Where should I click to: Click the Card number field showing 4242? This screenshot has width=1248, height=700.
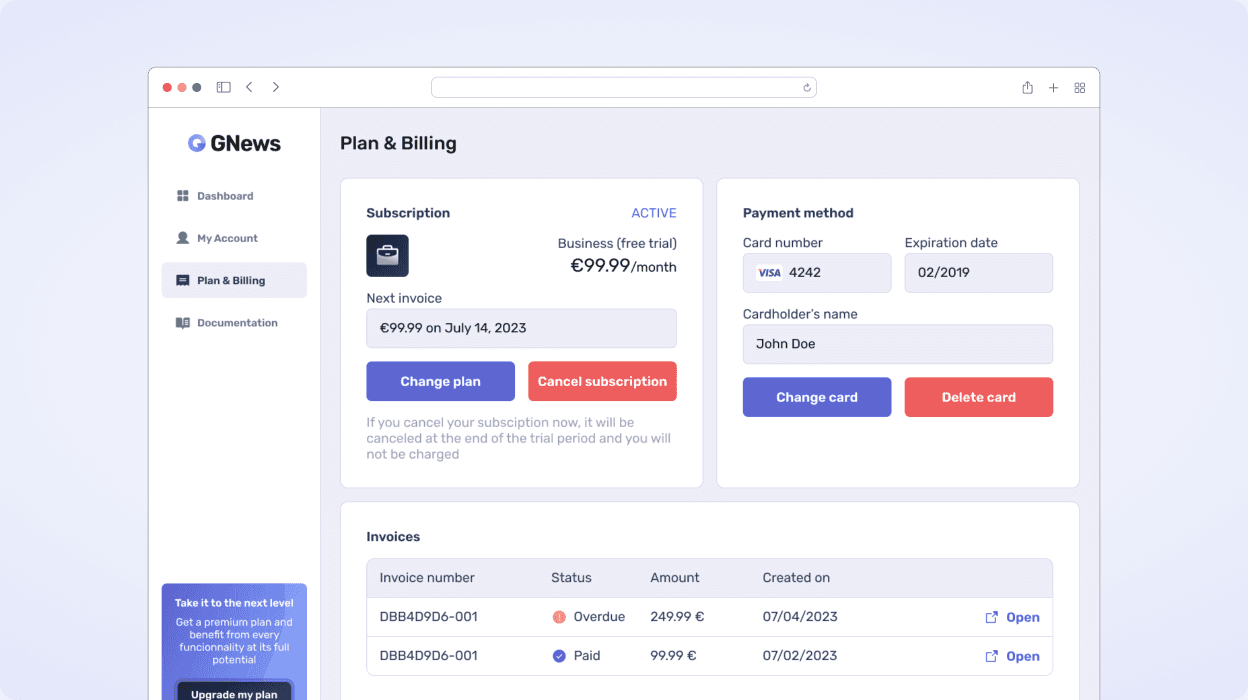click(x=817, y=273)
